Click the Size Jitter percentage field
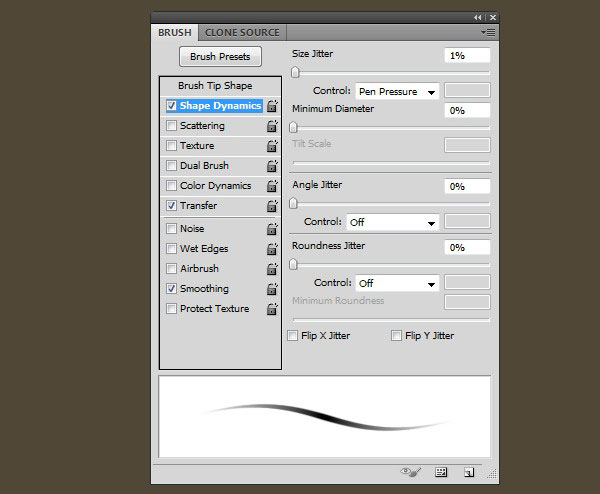Viewport: 600px width, 494px height. click(x=467, y=55)
